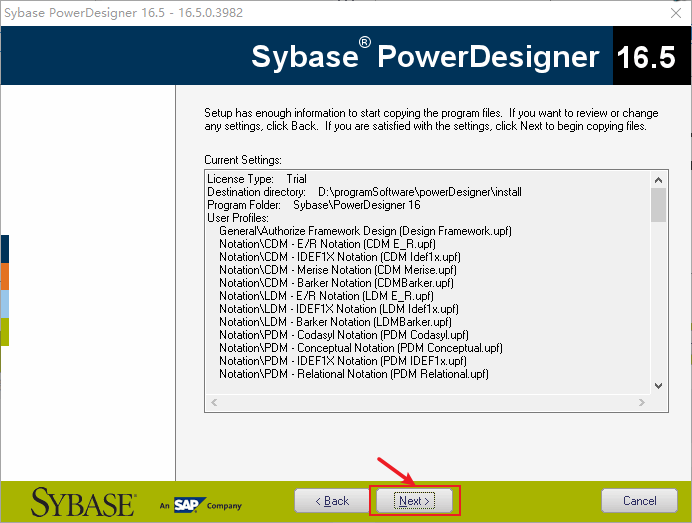The height and width of the screenshot is (523, 692).
Task: Click the 'License Type: Trial' line
Action: coord(256,179)
